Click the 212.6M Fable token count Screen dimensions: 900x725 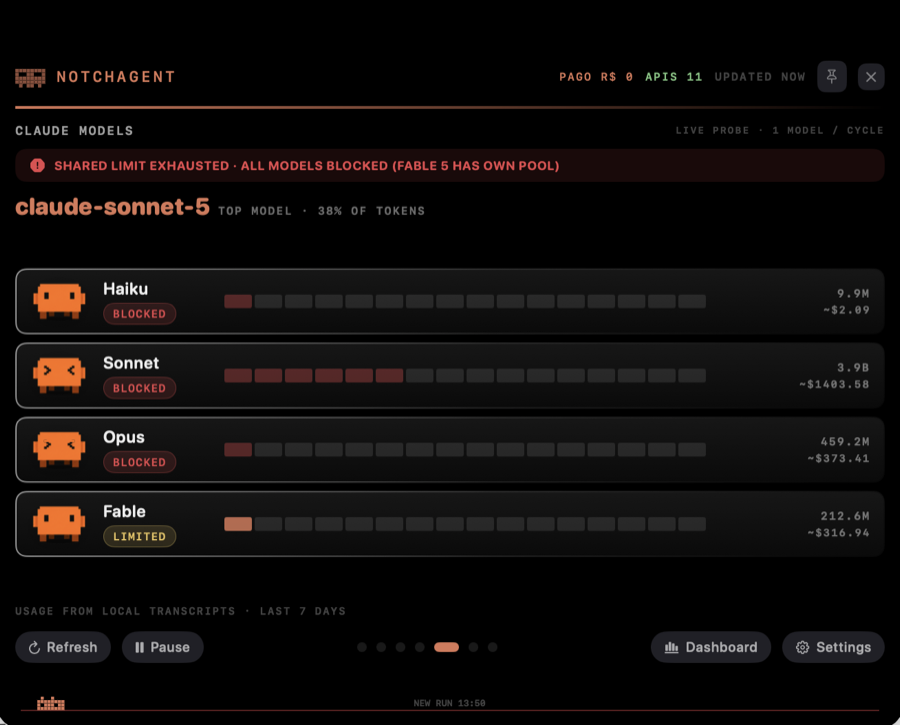click(x=844, y=516)
